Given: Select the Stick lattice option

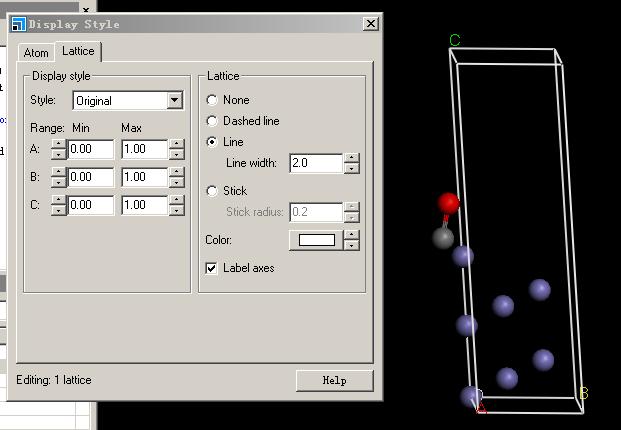Looking at the screenshot, I should (x=212, y=191).
